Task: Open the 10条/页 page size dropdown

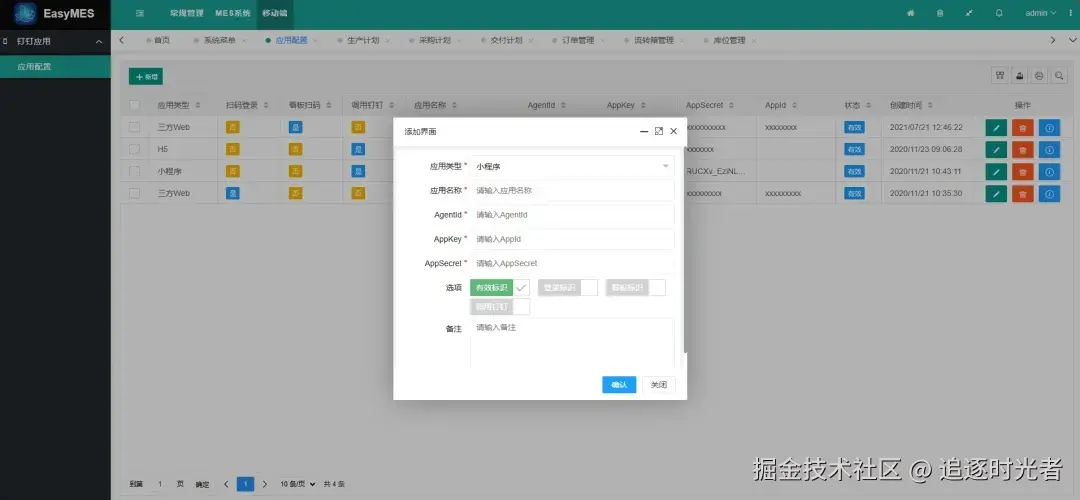Action: (x=298, y=484)
